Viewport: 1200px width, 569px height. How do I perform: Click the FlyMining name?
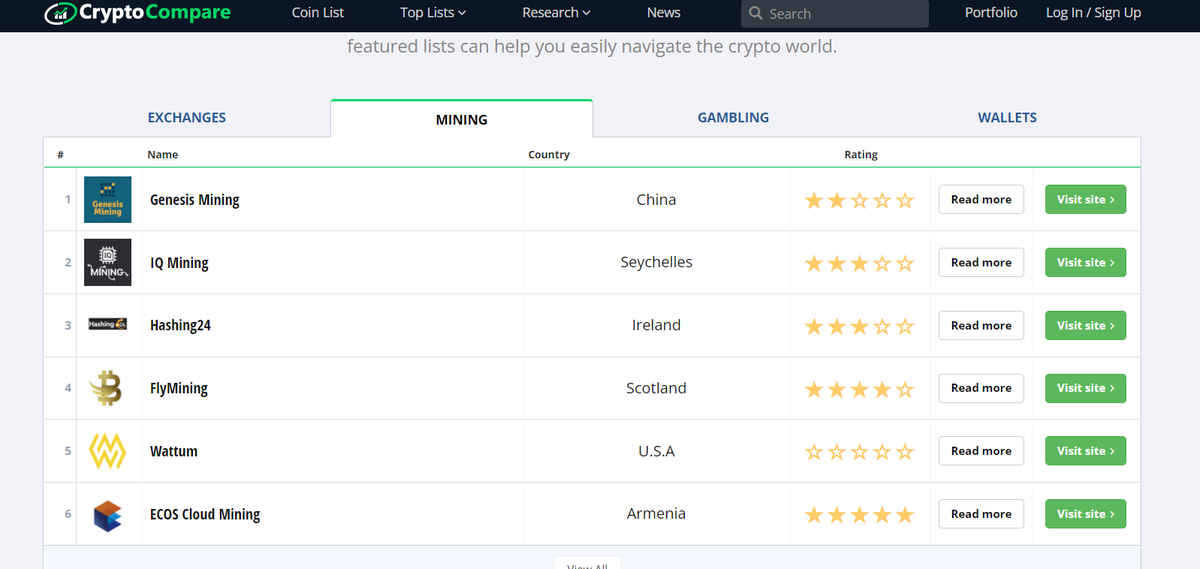(179, 388)
